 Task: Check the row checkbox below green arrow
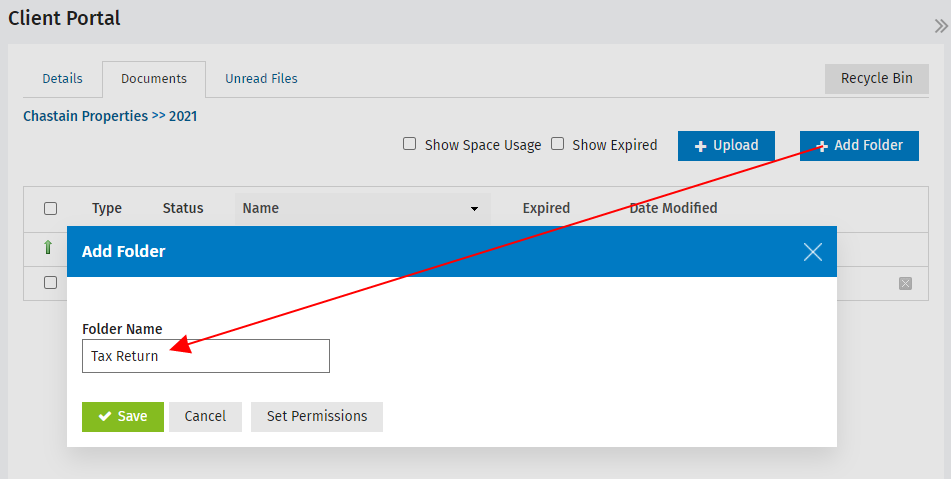point(50,283)
